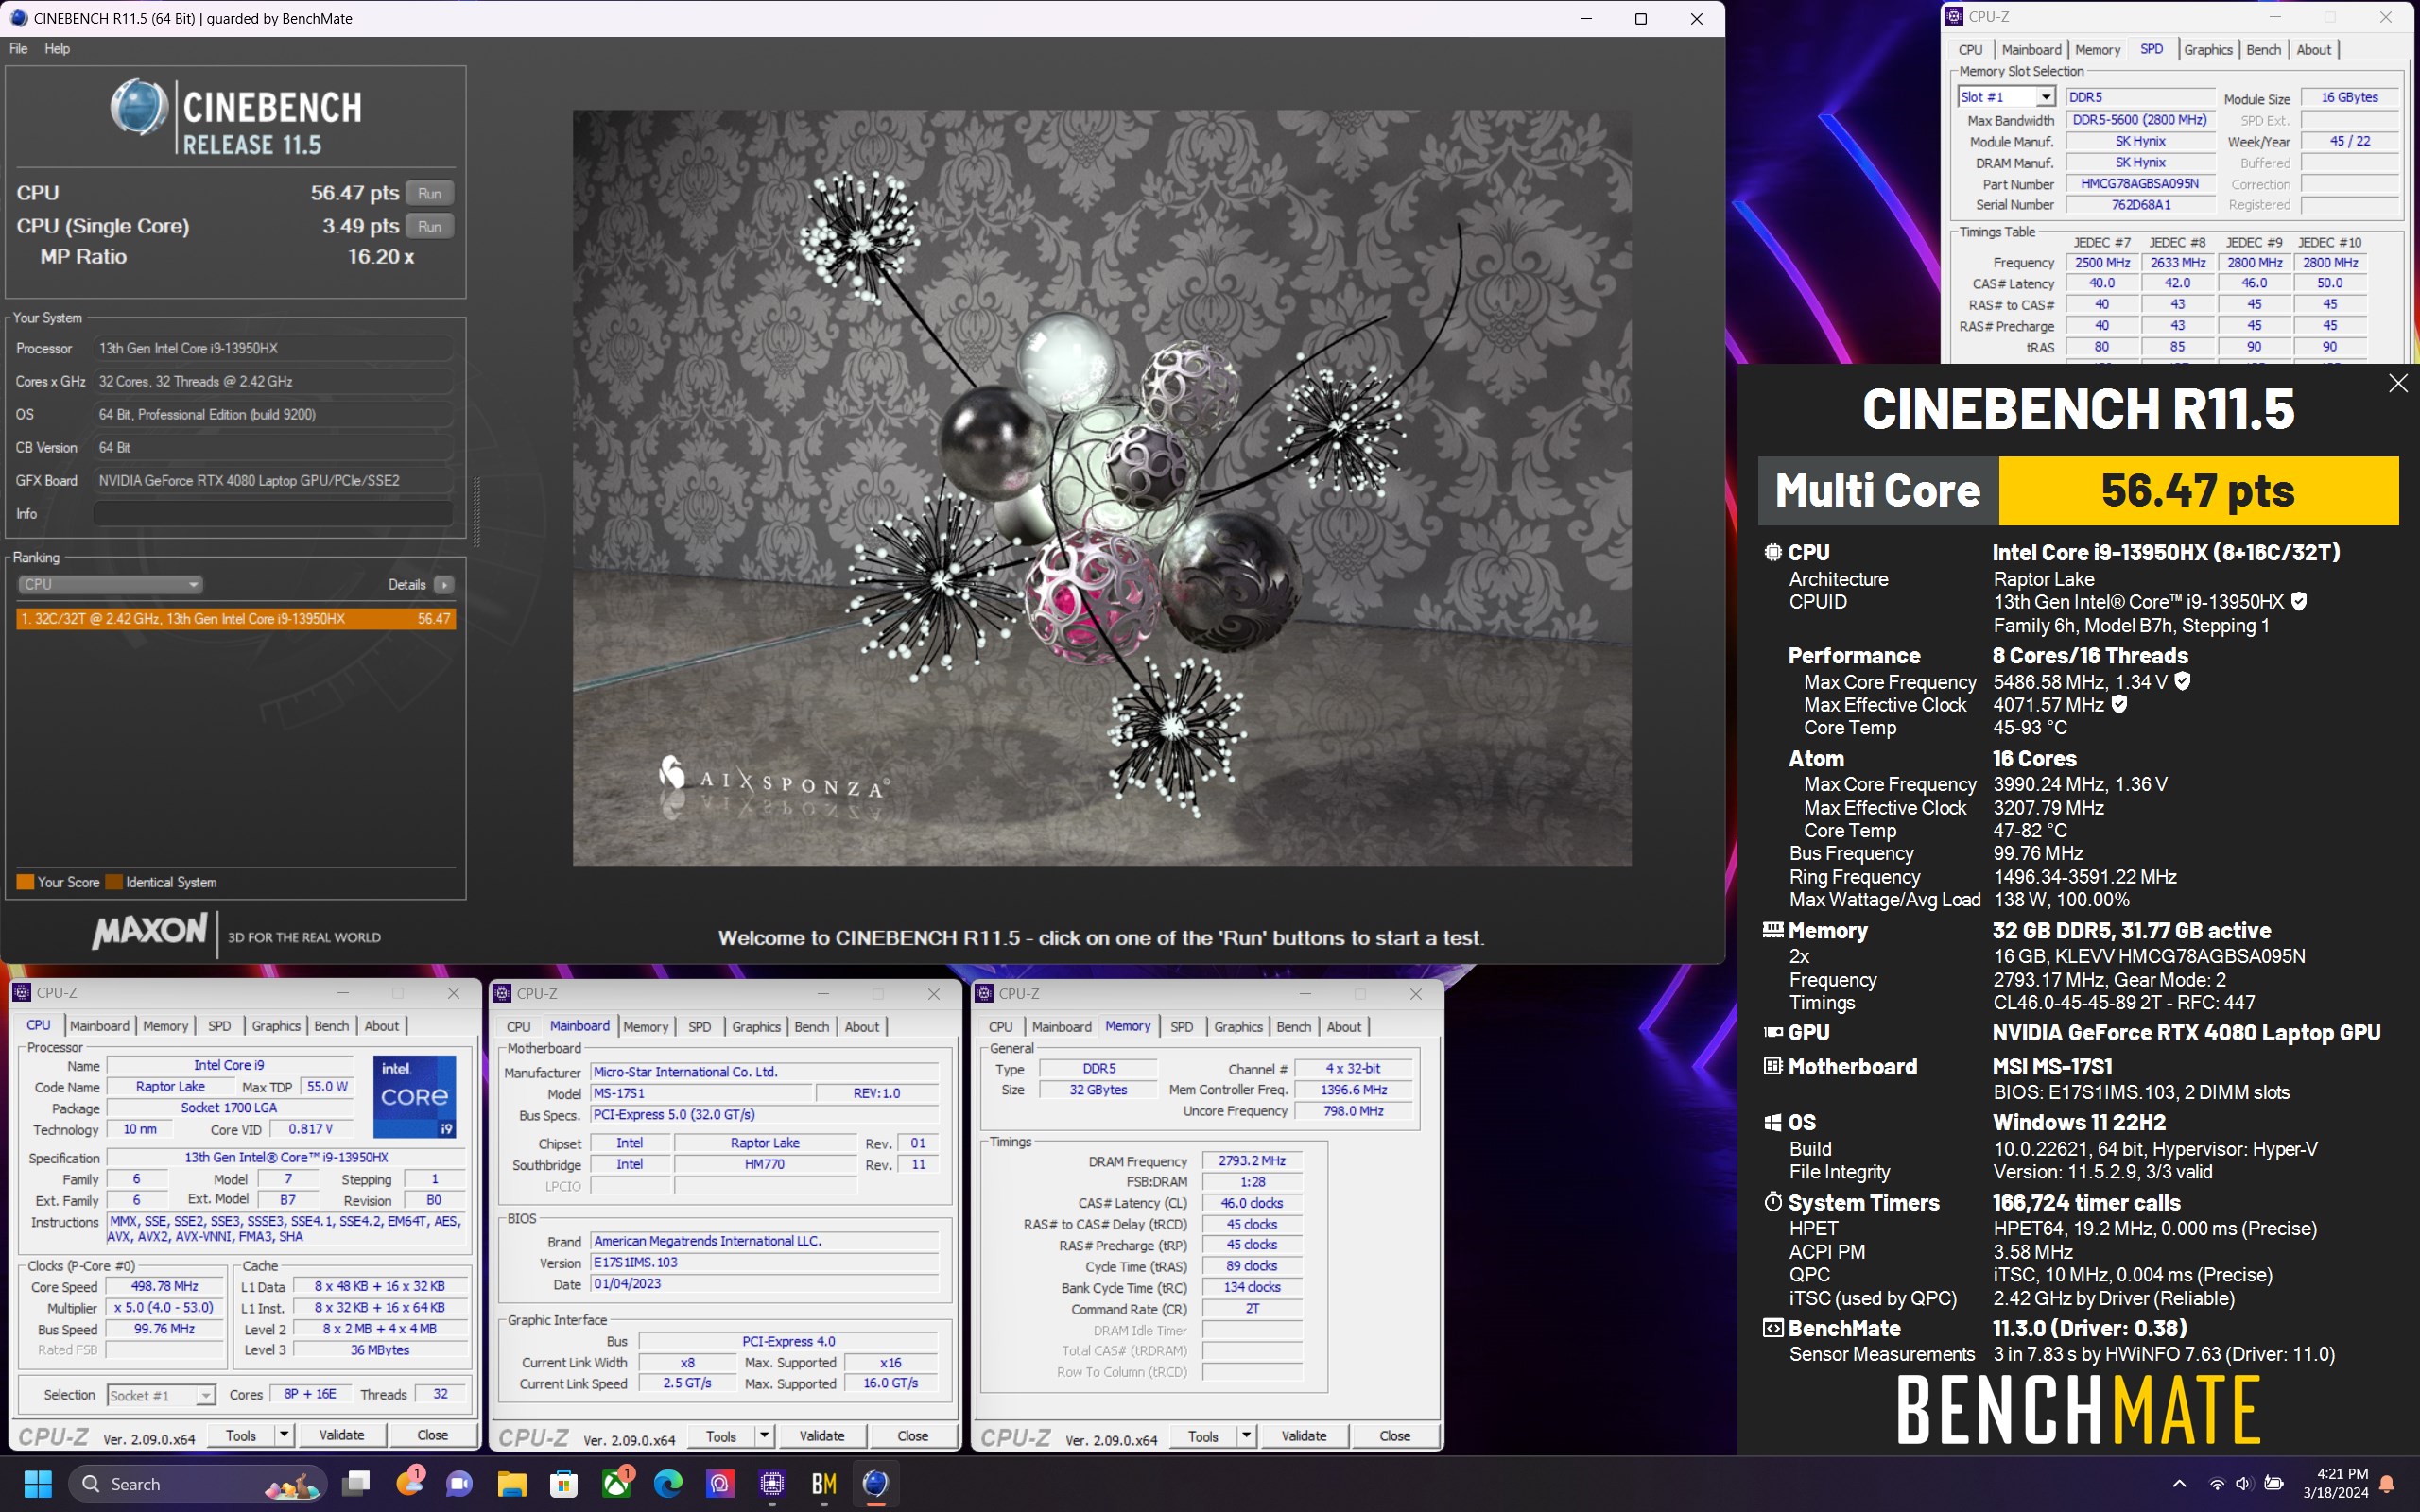Select the 13950HX ranking row scoring 56.47
Image resolution: width=2420 pixels, height=1512 pixels.
pos(236,619)
